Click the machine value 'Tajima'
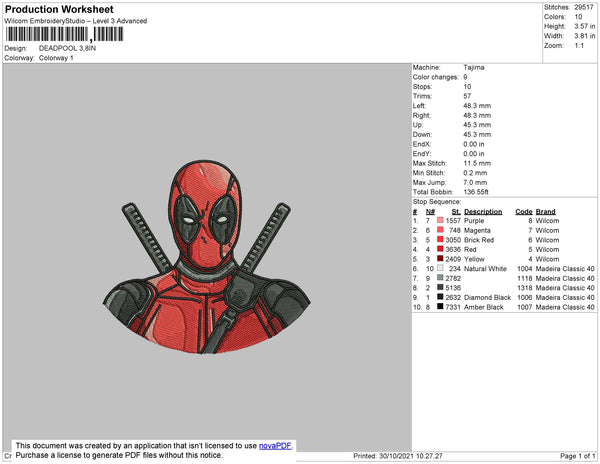The image size is (600, 464). 474,67
